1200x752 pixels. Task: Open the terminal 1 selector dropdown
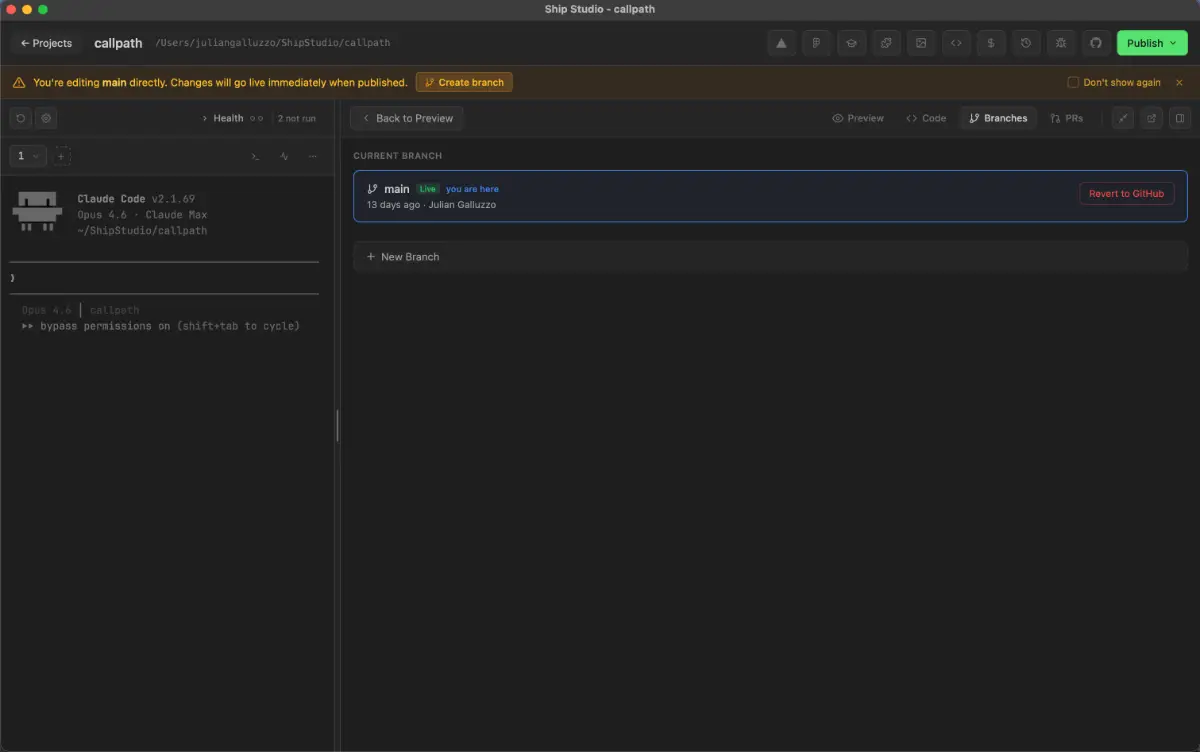pos(28,156)
